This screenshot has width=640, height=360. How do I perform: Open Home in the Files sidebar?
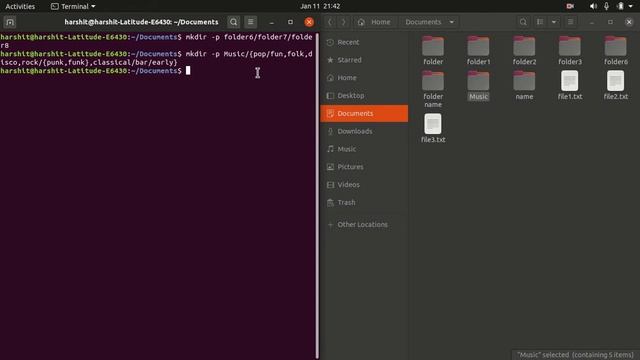tap(364, 78)
